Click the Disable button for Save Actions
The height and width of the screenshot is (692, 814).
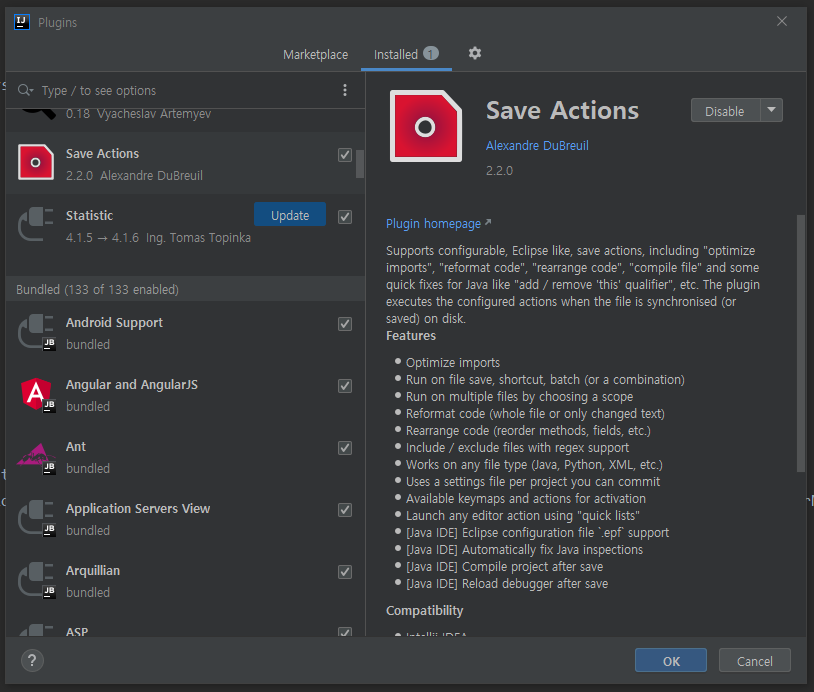[725, 111]
